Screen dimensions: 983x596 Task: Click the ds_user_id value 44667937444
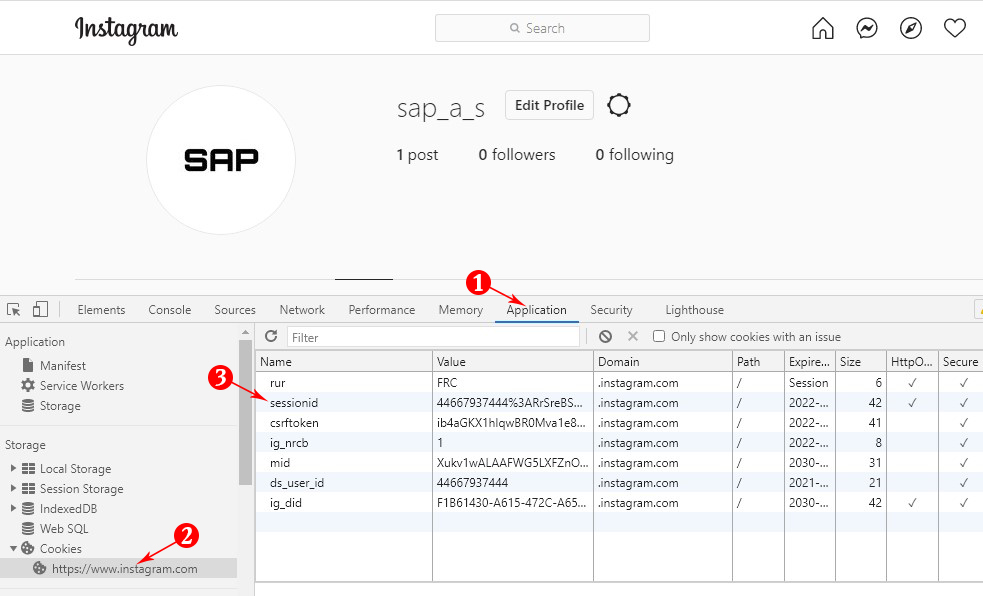[472, 483]
